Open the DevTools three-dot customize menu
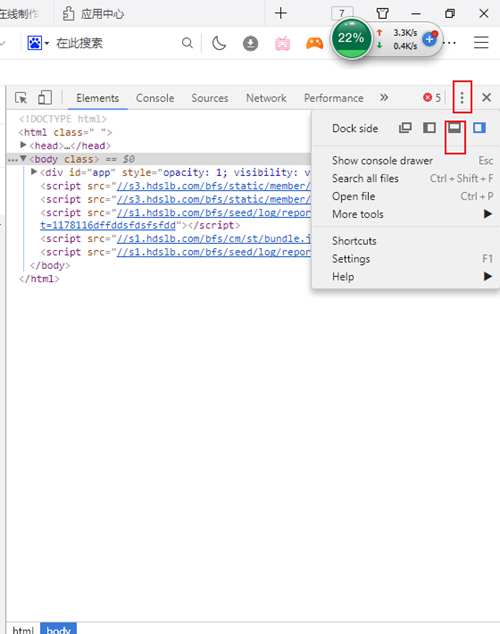This screenshot has width=500, height=634. click(462, 97)
